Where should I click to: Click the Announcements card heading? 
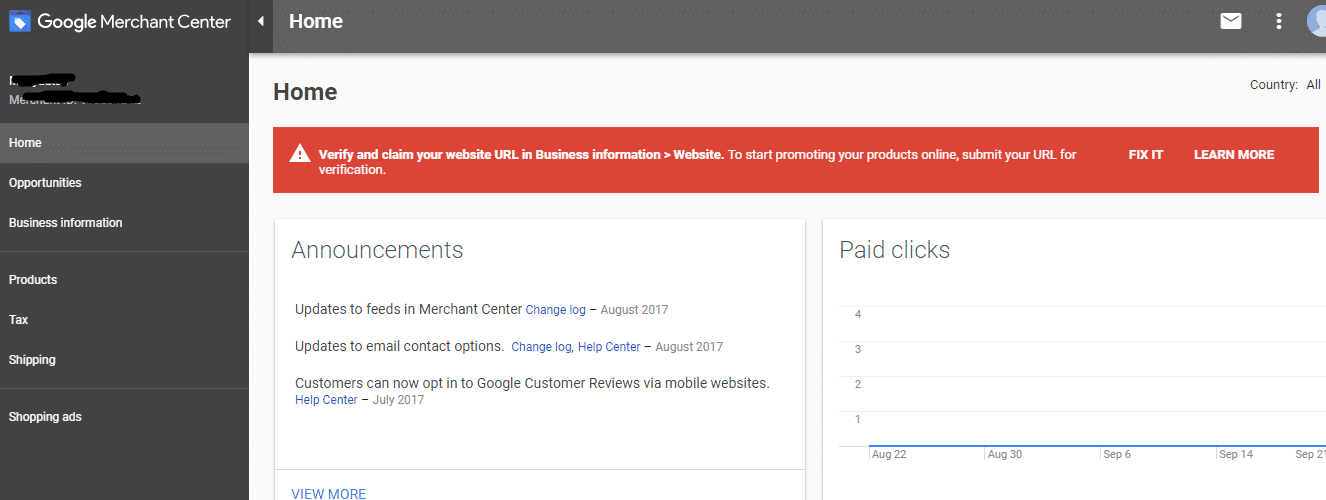pos(377,250)
